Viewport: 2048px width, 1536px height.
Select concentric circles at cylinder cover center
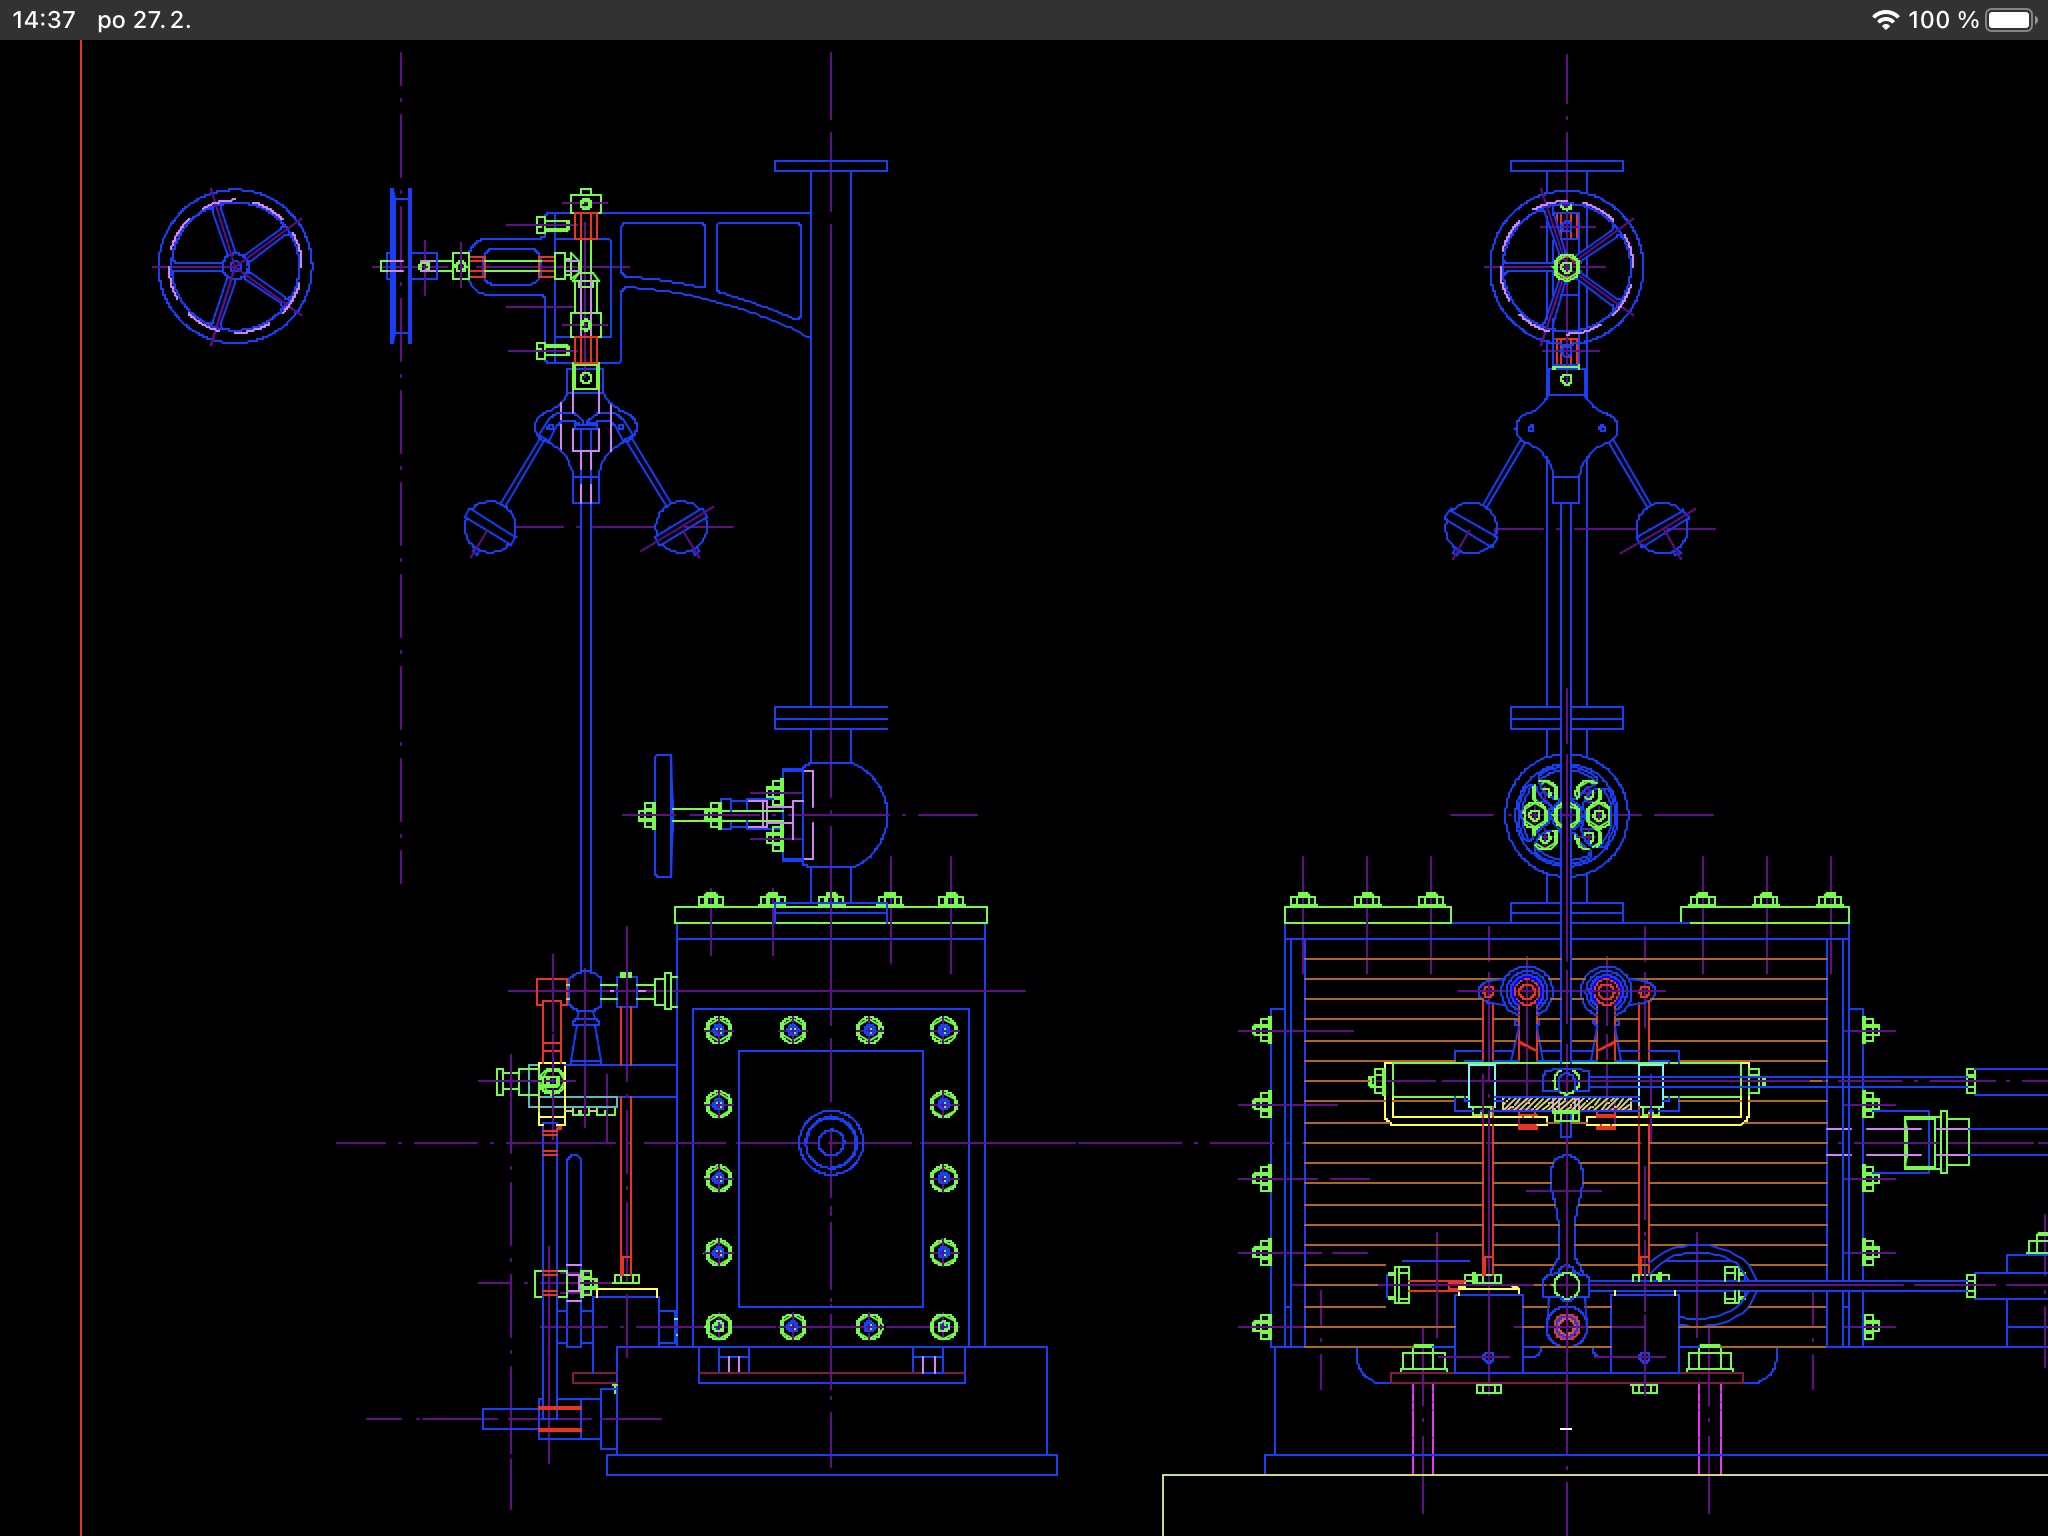point(830,1142)
